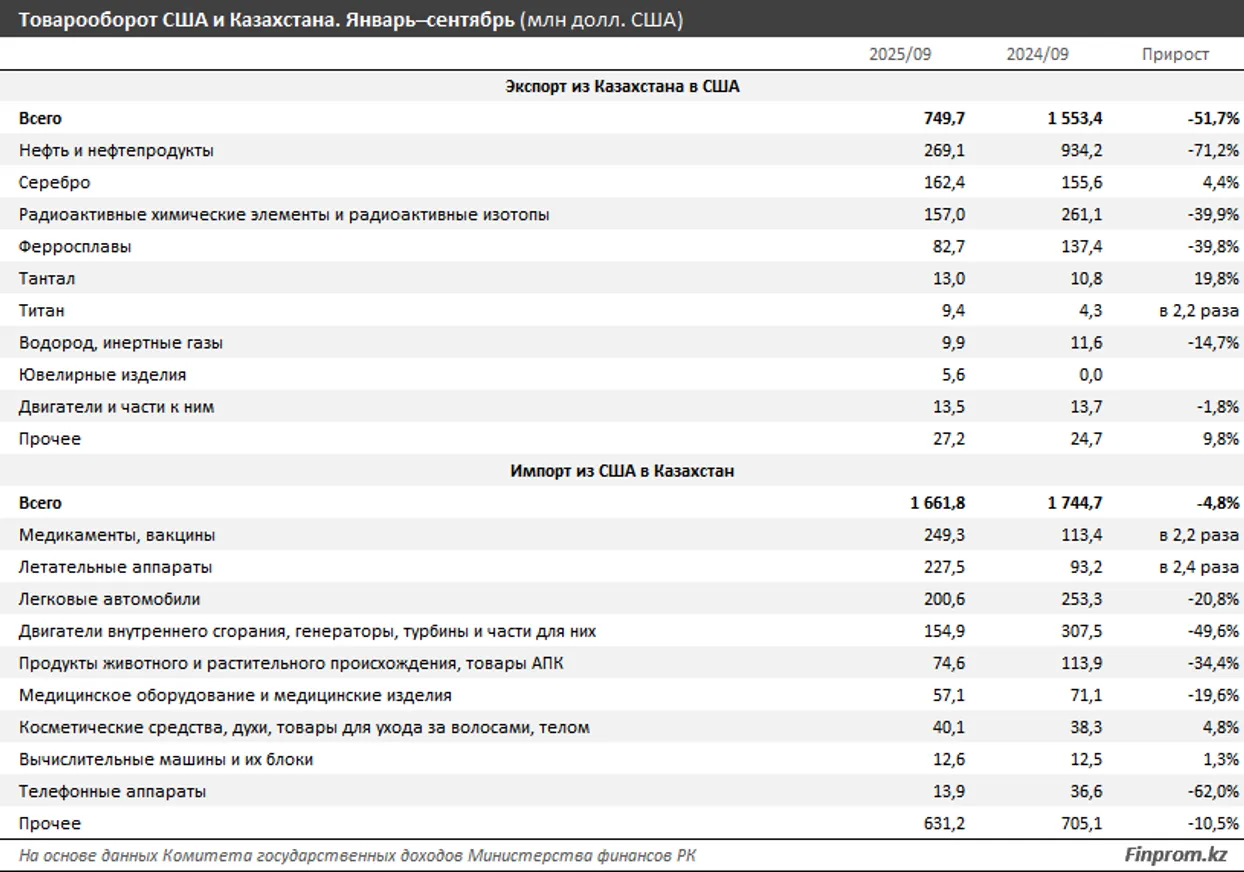The height and width of the screenshot is (872, 1244).
Task: Click the Ферросплавы row label
Action: (75, 247)
